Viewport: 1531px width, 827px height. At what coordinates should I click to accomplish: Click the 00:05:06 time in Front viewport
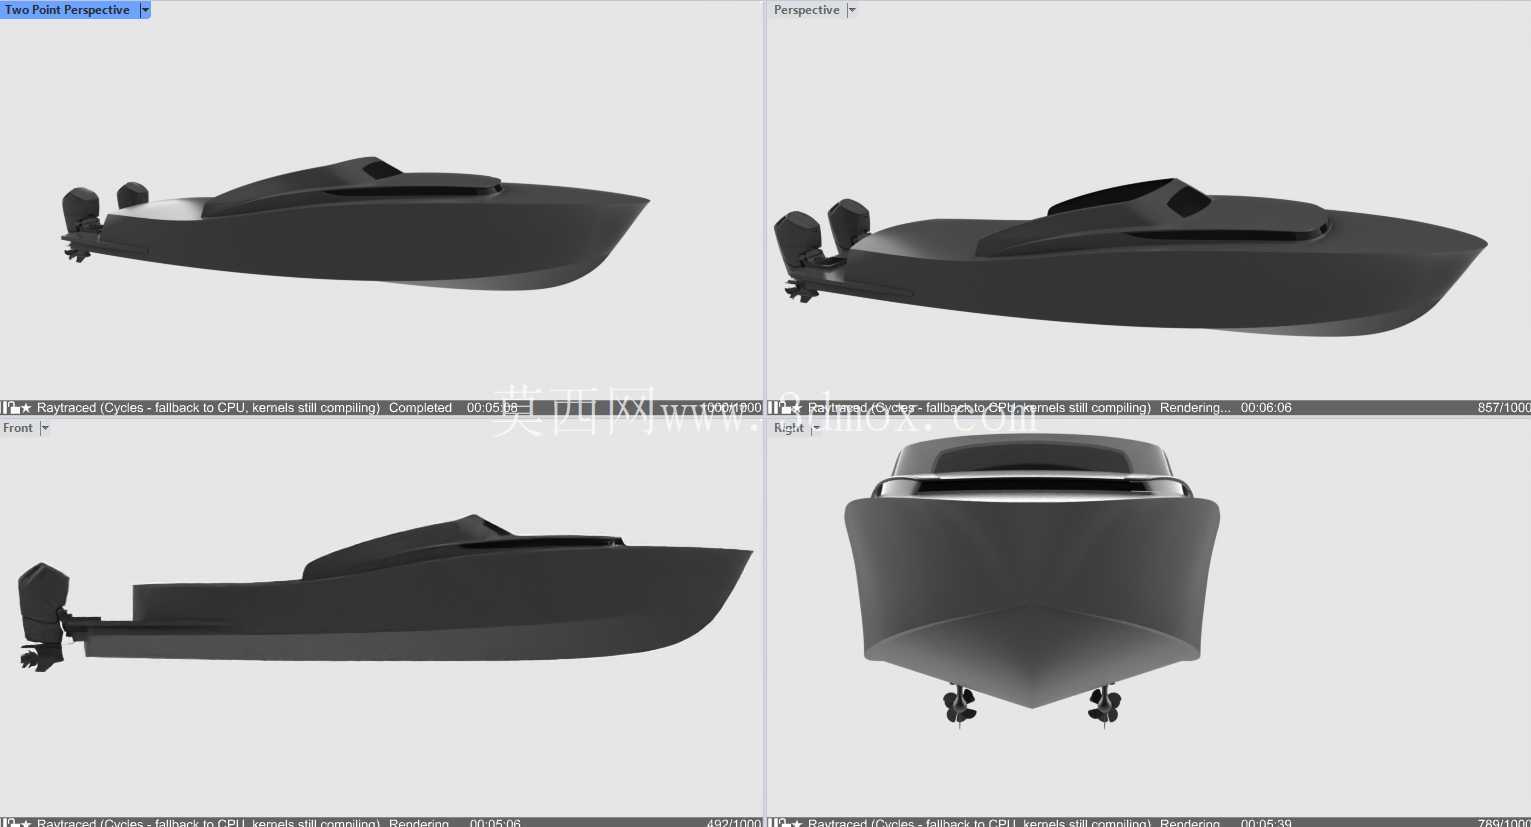(x=495, y=823)
